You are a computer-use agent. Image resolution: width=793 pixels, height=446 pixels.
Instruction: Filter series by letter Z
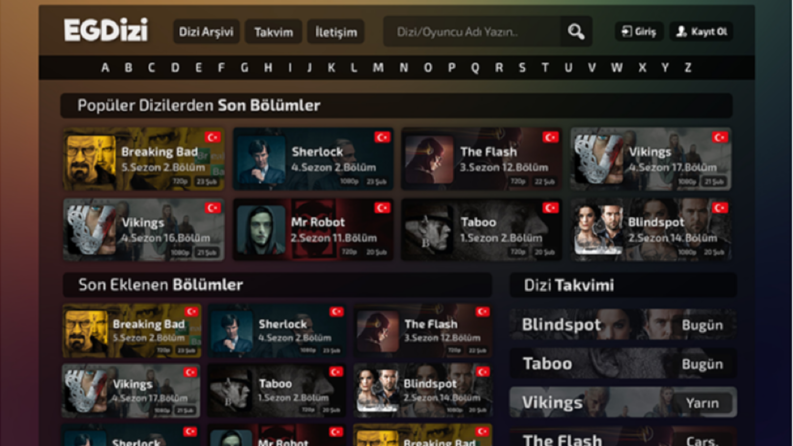[688, 68]
